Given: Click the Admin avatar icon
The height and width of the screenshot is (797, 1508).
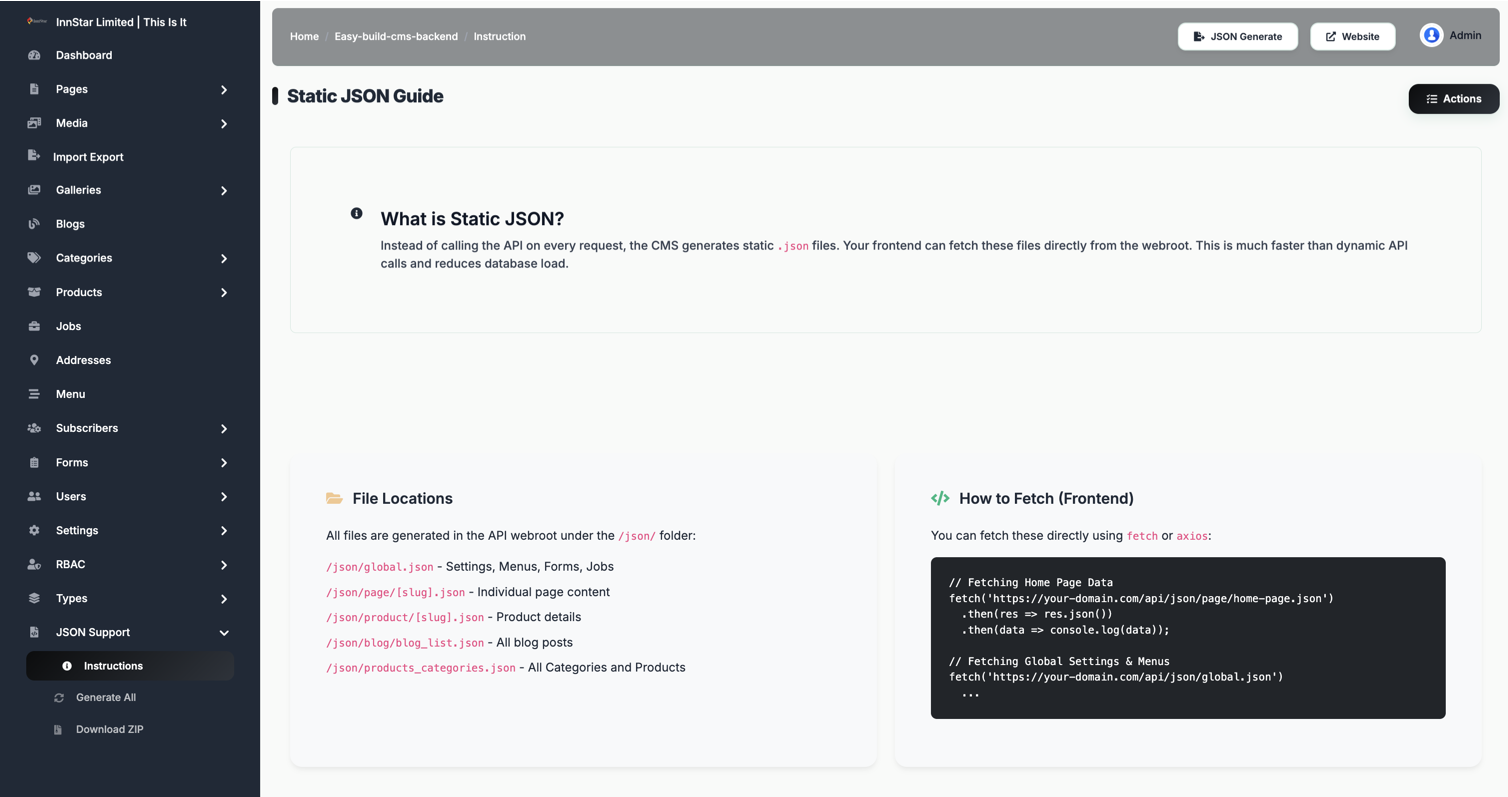Looking at the screenshot, I should pos(1431,35).
